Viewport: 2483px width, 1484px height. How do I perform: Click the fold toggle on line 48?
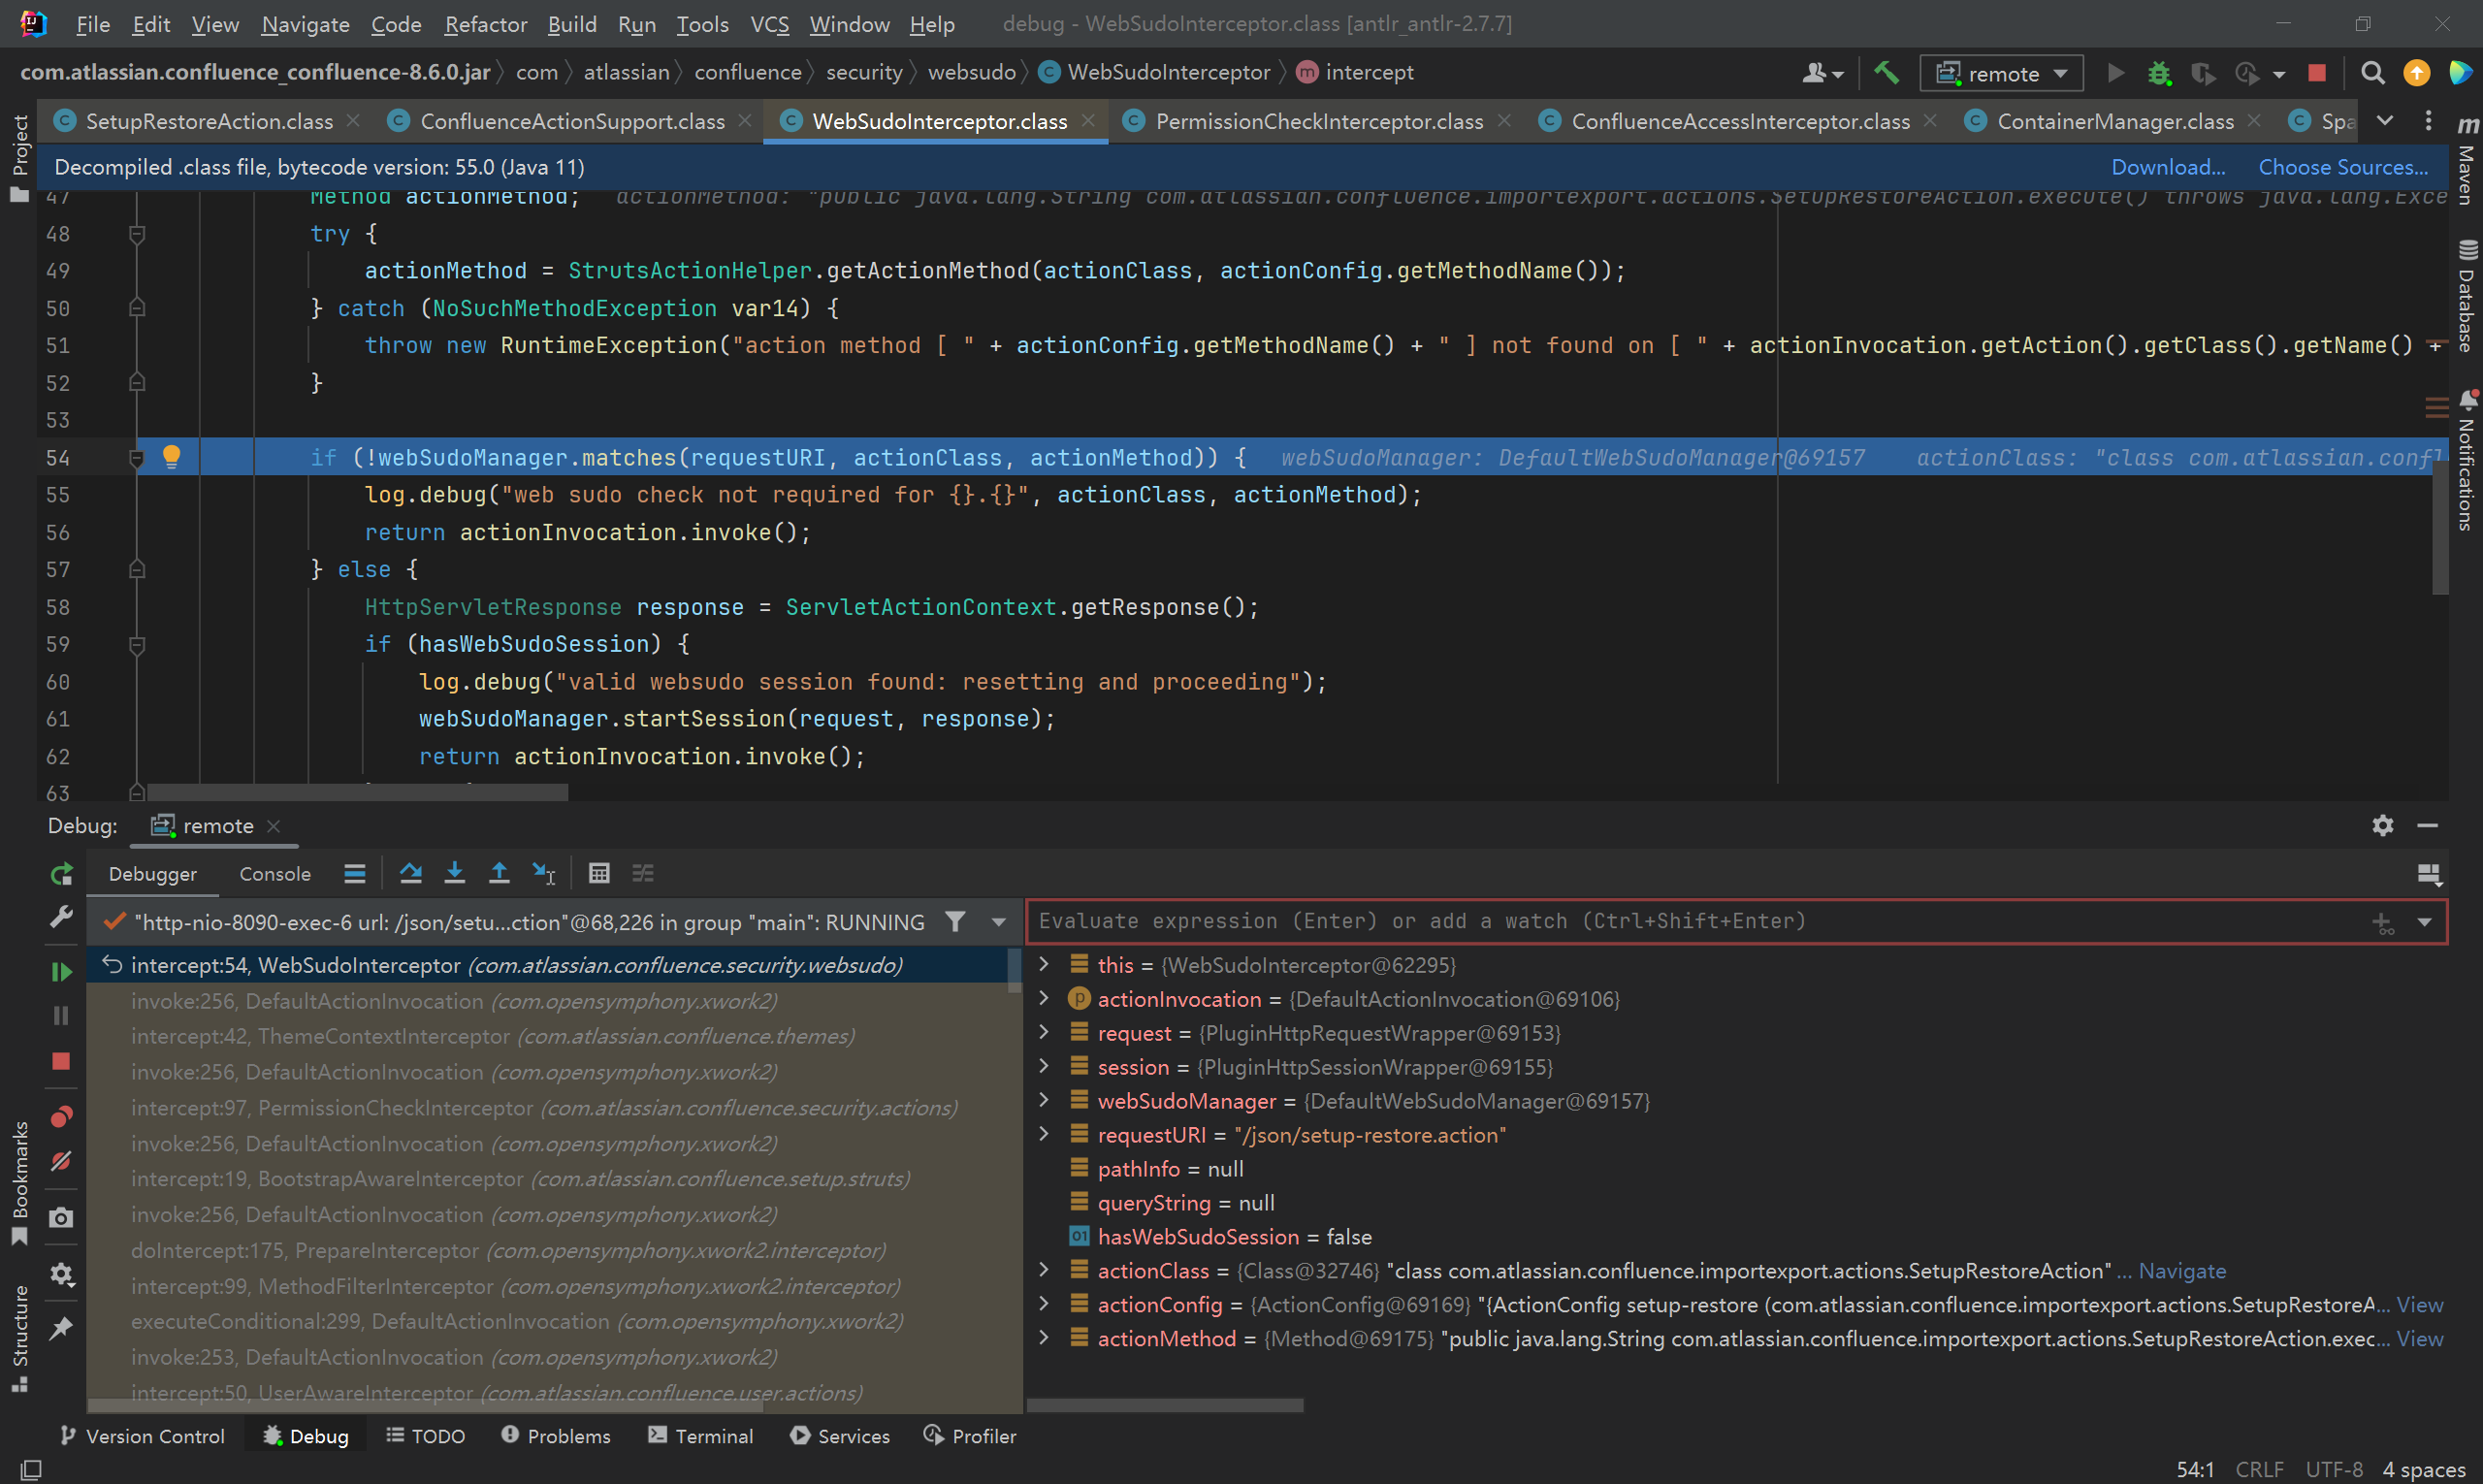pos(137,234)
